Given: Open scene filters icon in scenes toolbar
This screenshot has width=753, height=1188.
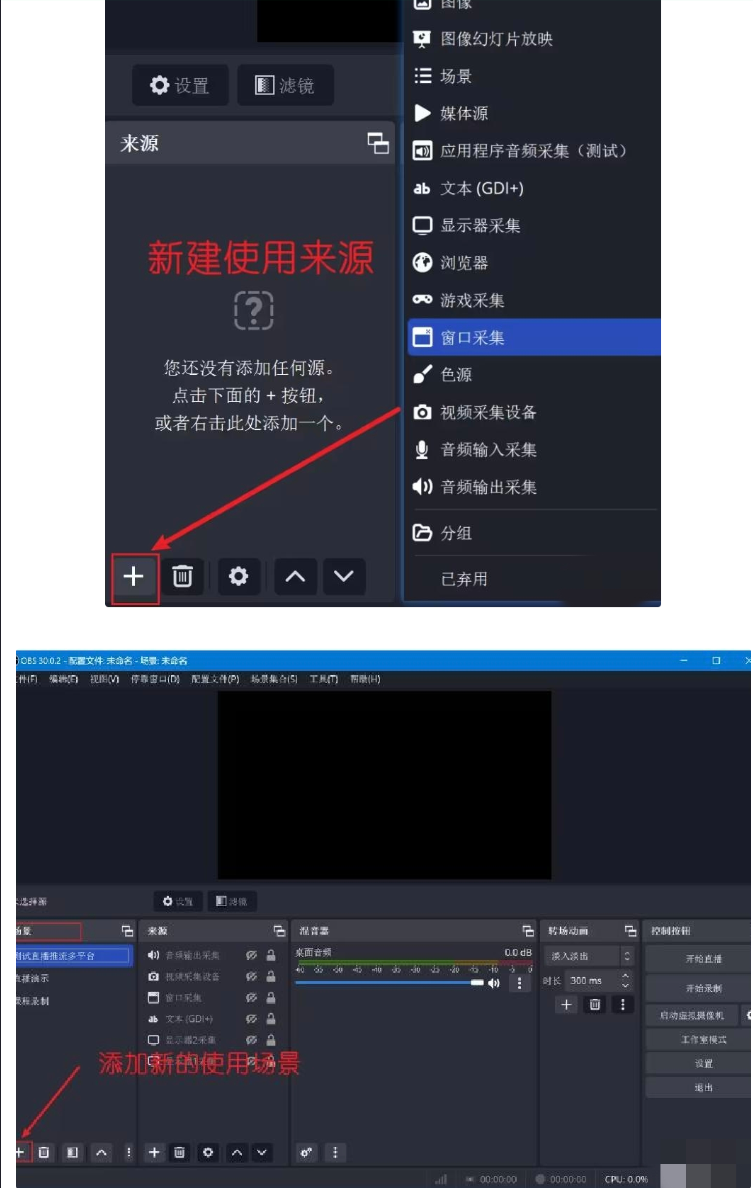Looking at the screenshot, I should (x=72, y=1152).
